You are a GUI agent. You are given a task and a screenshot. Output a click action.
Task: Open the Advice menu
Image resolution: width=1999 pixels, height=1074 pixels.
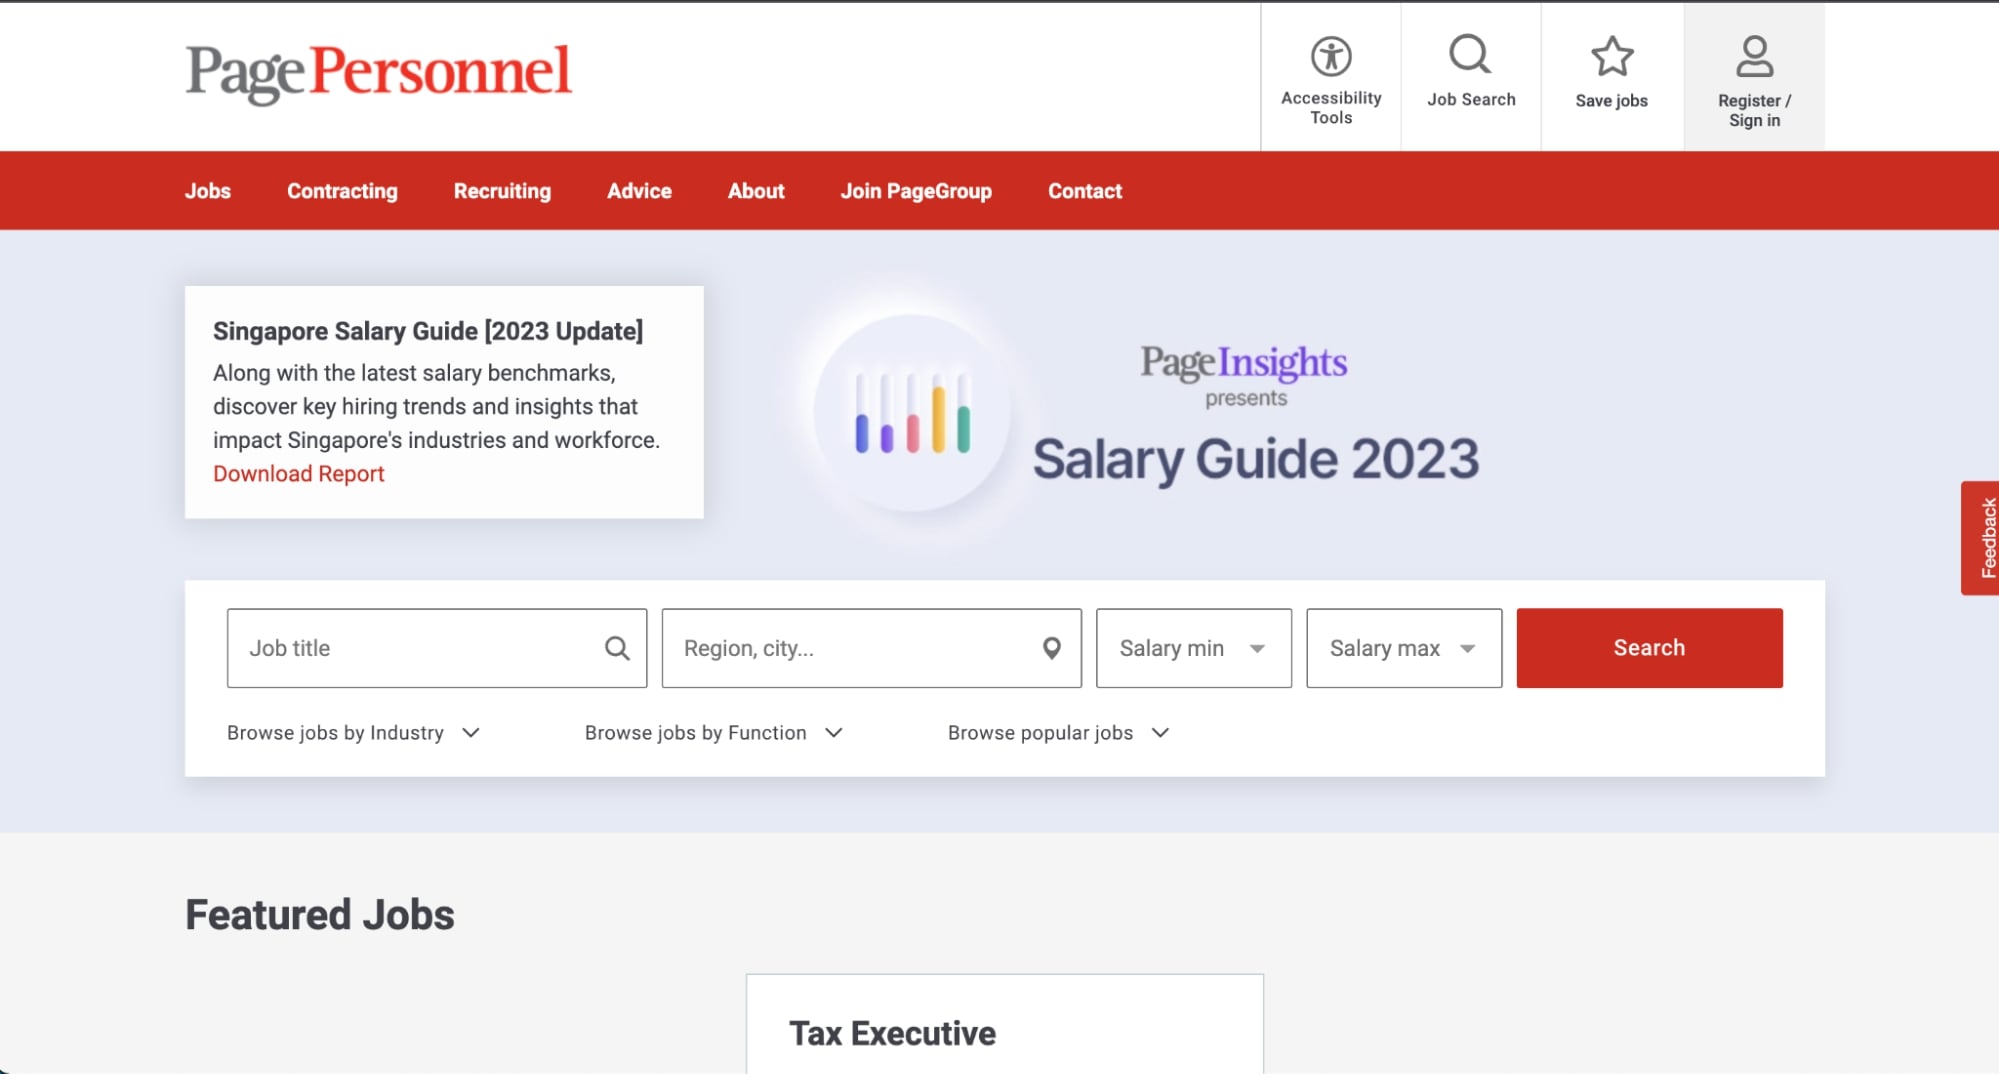(639, 191)
